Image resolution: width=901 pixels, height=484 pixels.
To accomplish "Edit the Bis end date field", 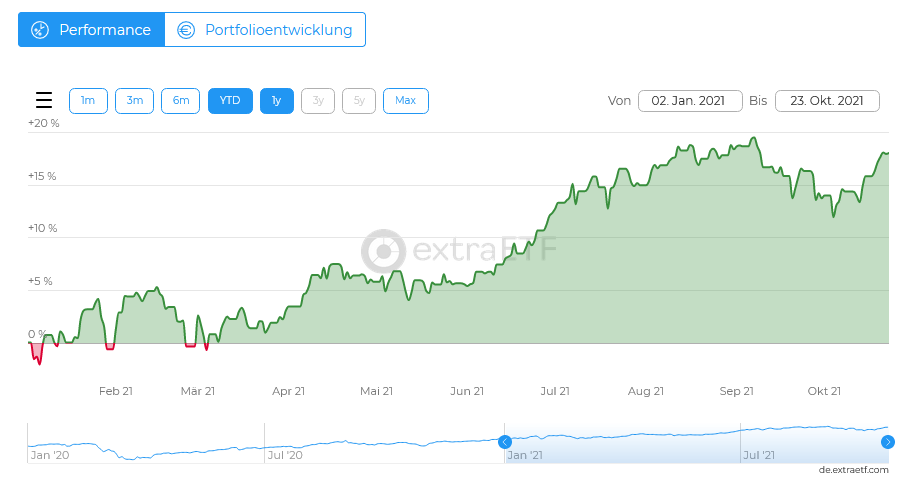I will [827, 101].
